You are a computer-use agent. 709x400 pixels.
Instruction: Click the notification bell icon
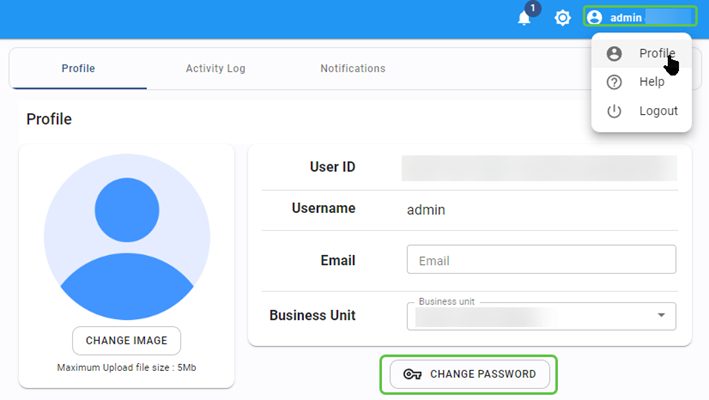[524, 18]
